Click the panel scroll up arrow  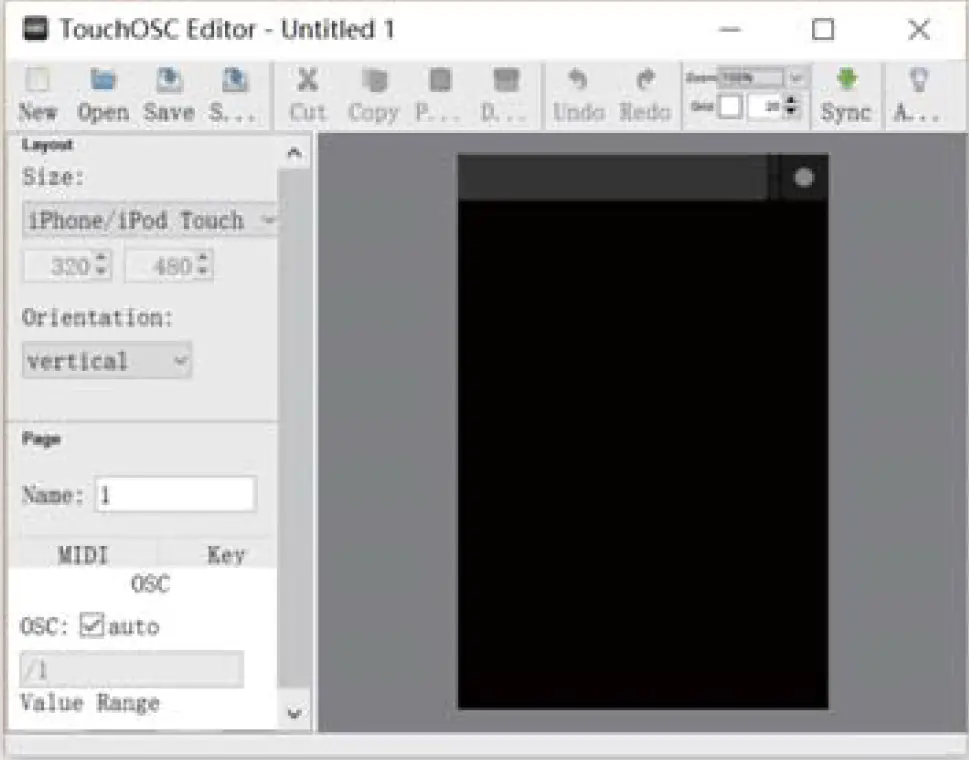(x=295, y=152)
